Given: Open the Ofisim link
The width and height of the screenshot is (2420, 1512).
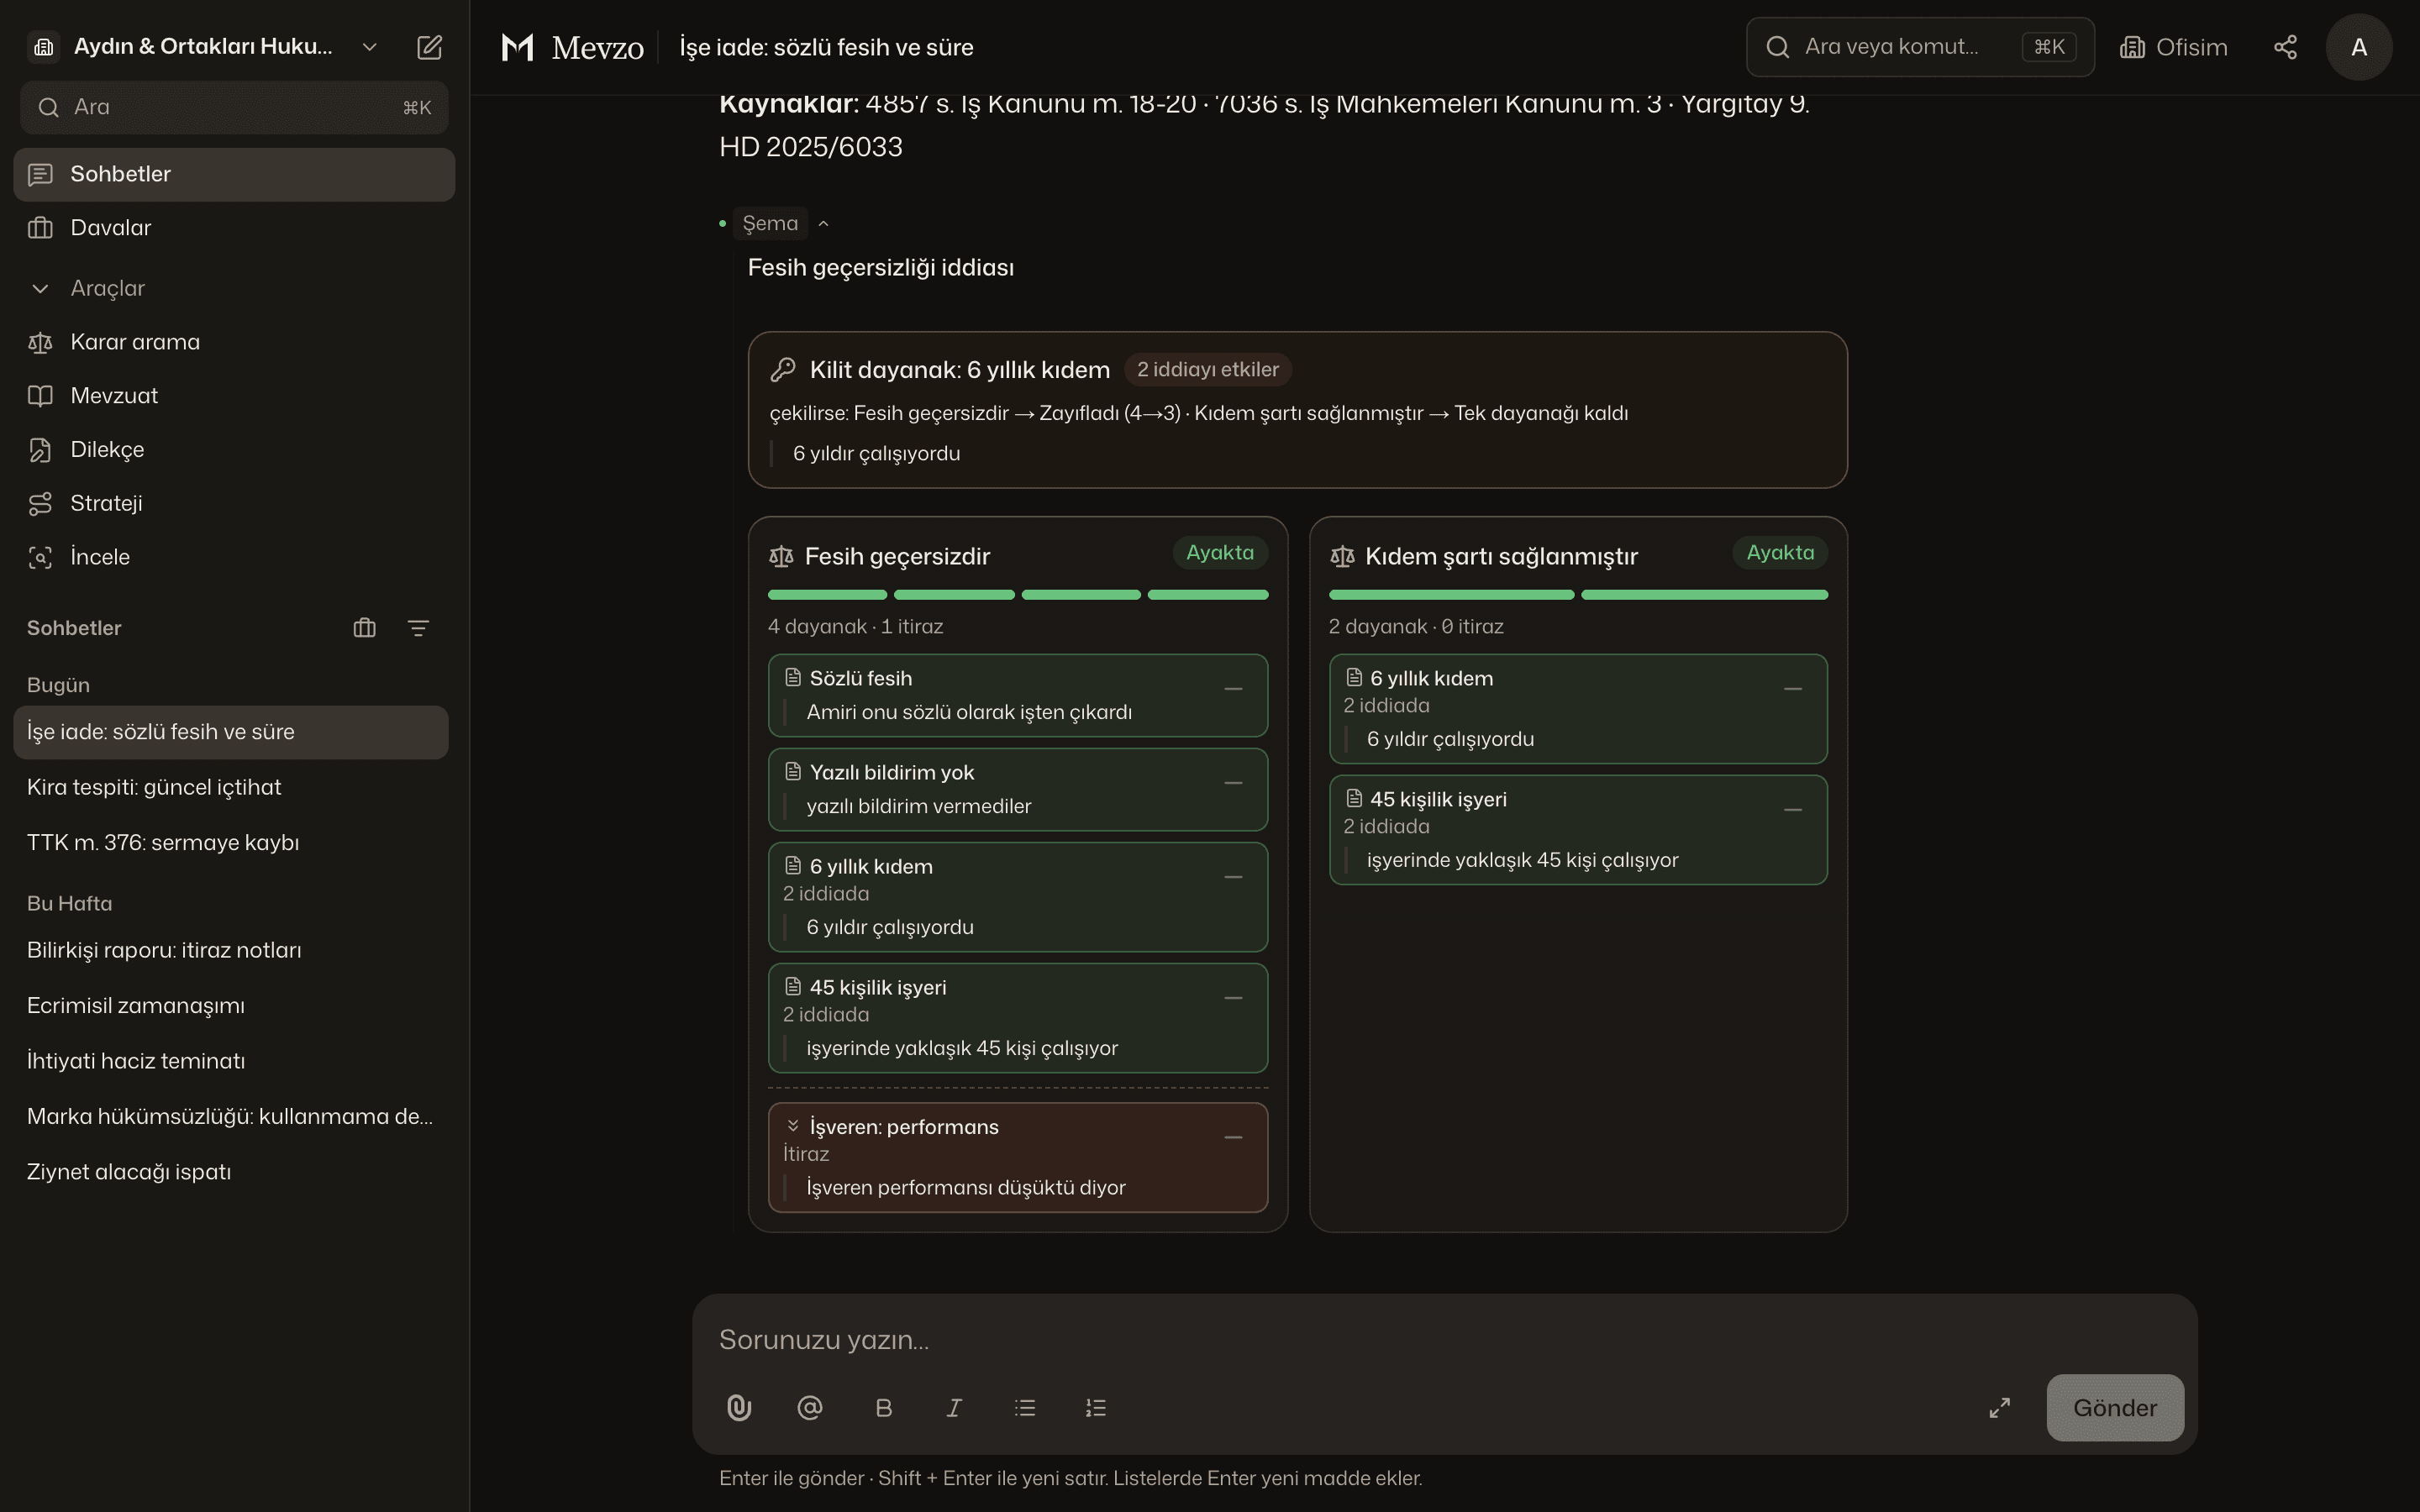Looking at the screenshot, I should pyautogui.click(x=2174, y=47).
